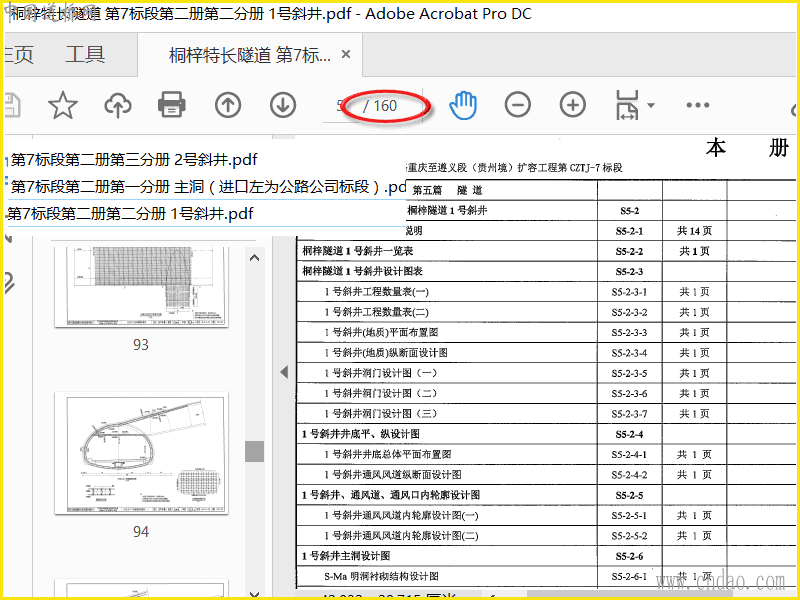
Task: Collapse the left navigation pane arrow
Action: coord(284,372)
